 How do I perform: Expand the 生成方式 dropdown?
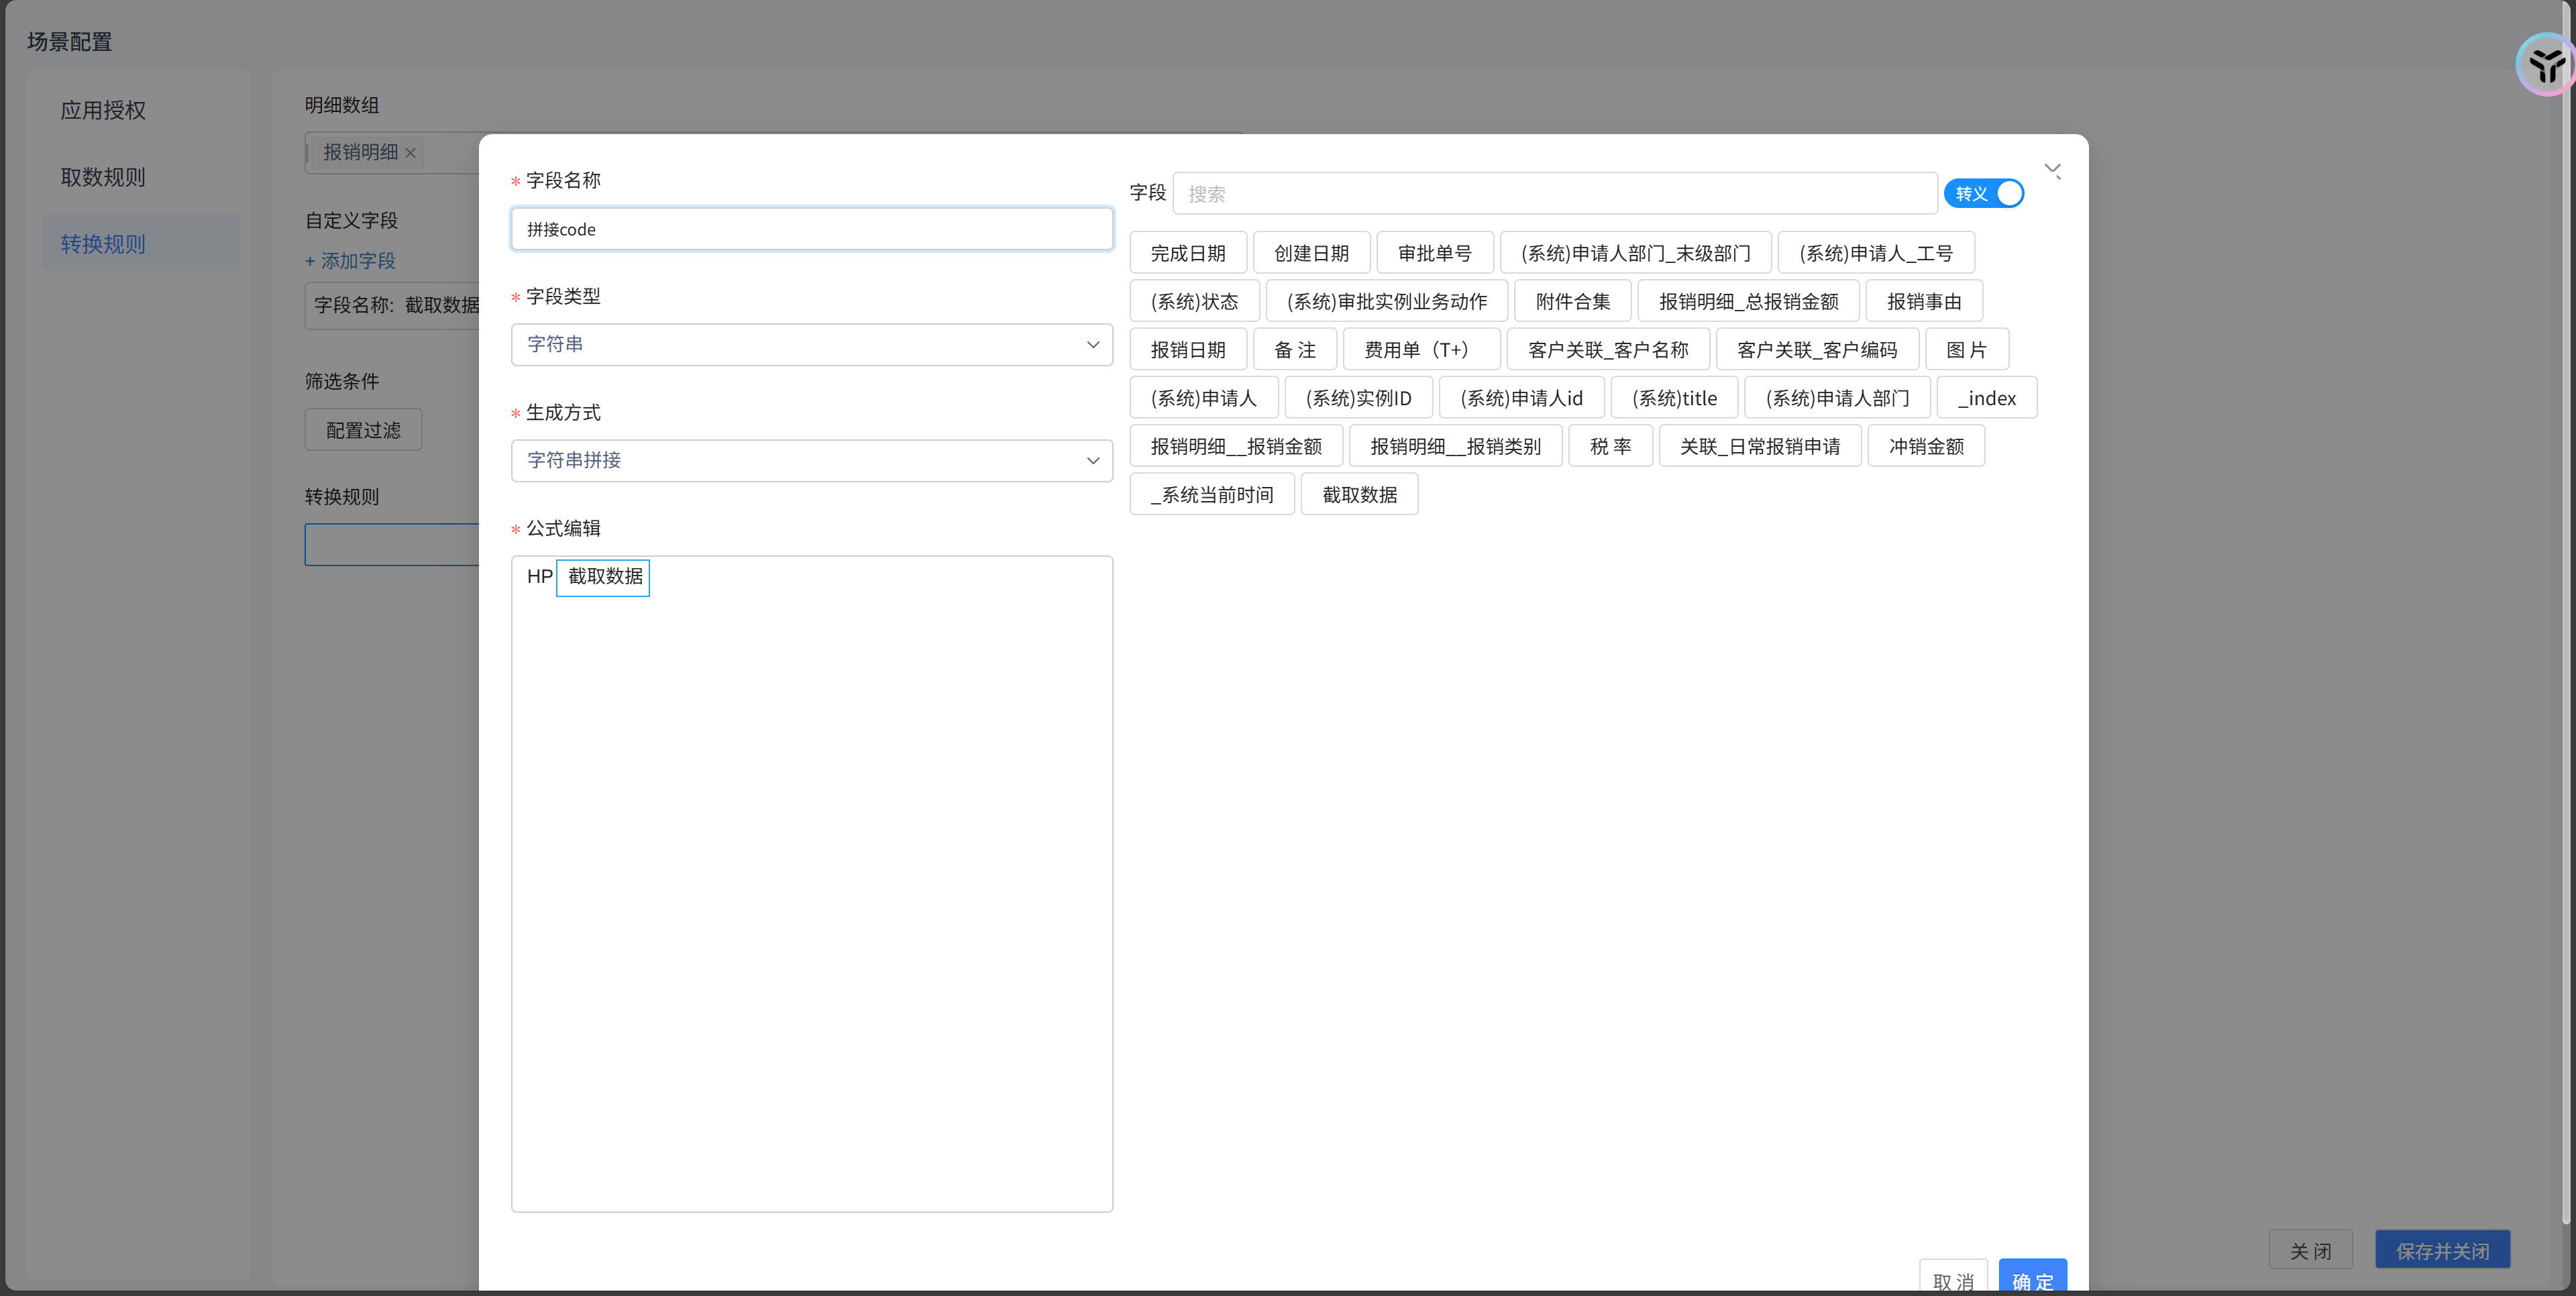(x=810, y=460)
